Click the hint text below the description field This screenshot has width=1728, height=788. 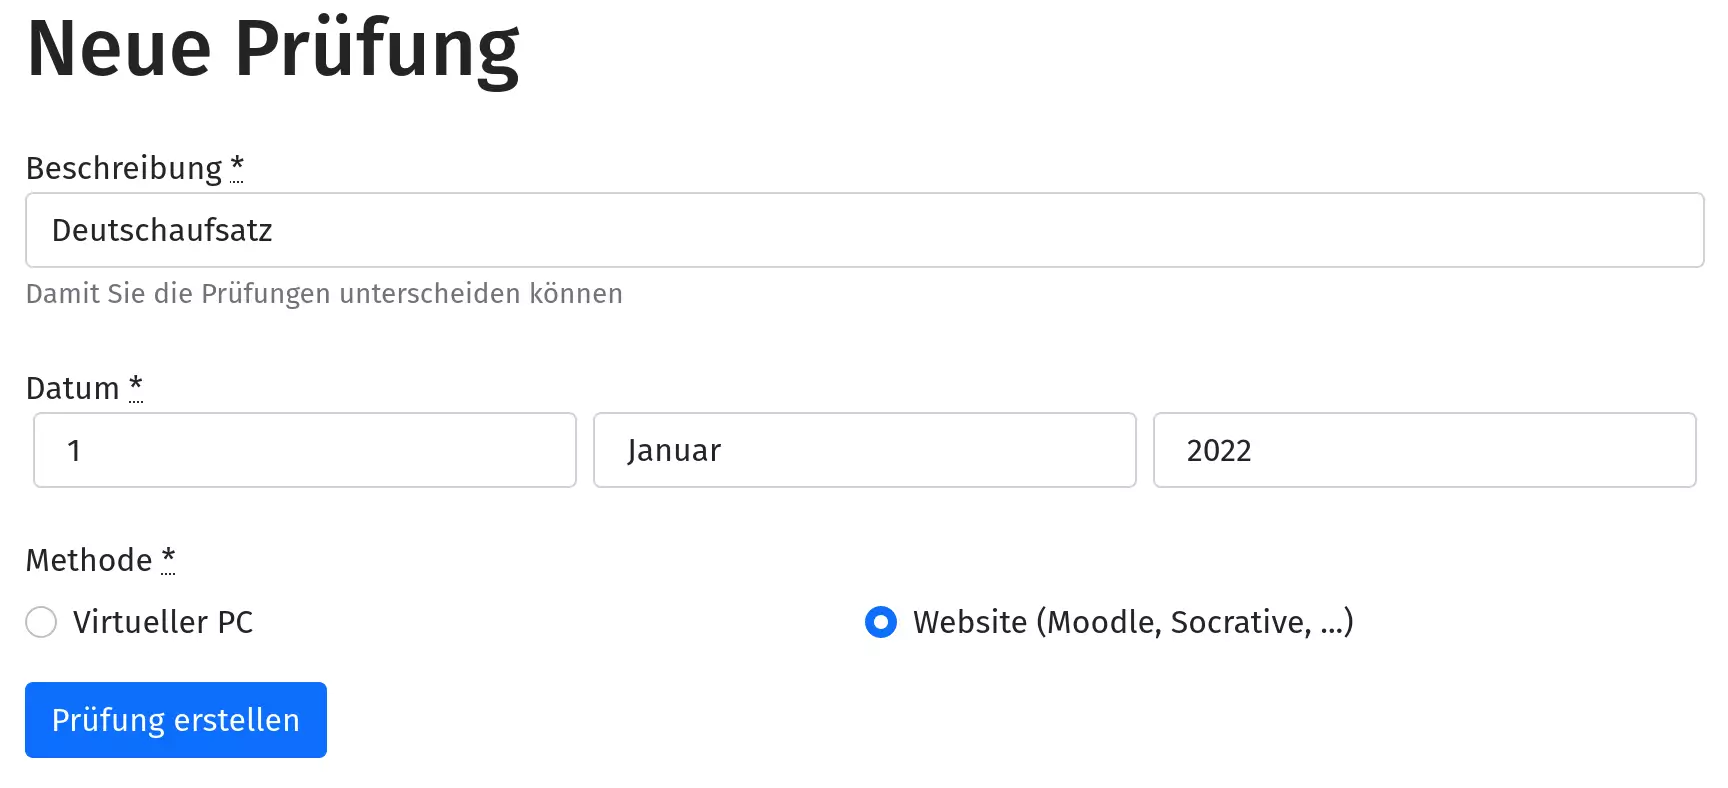pyautogui.click(x=324, y=294)
